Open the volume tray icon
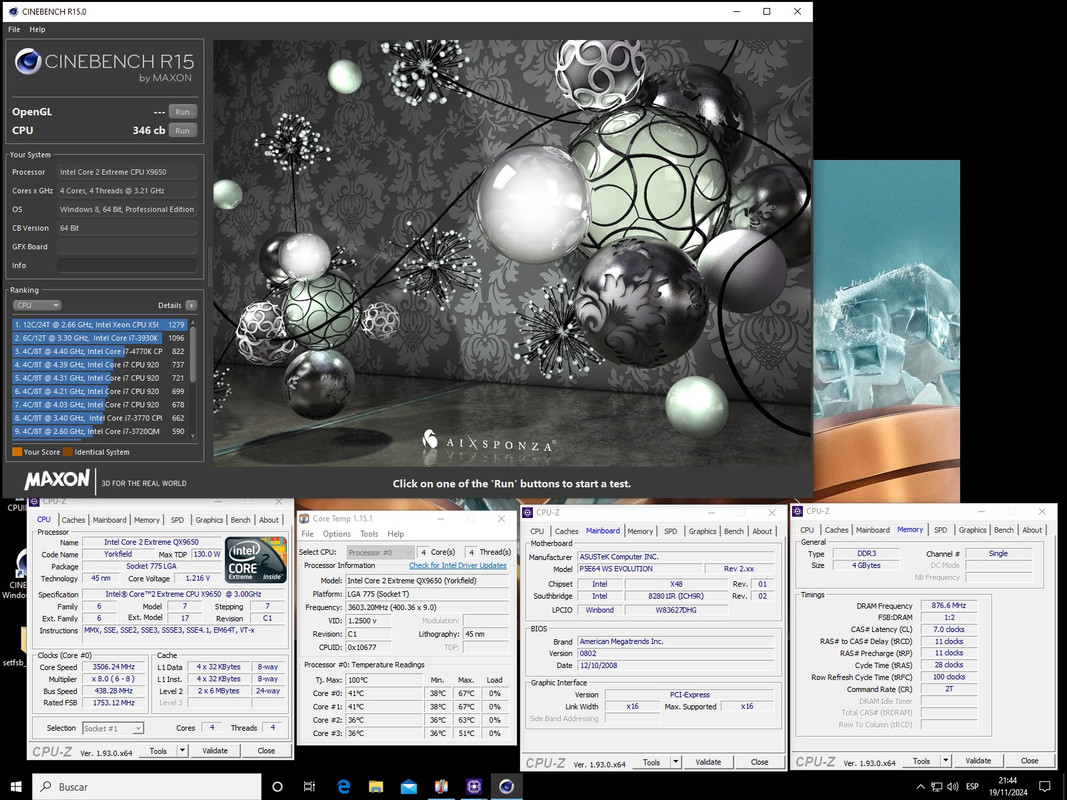The width and height of the screenshot is (1067, 800). (953, 786)
